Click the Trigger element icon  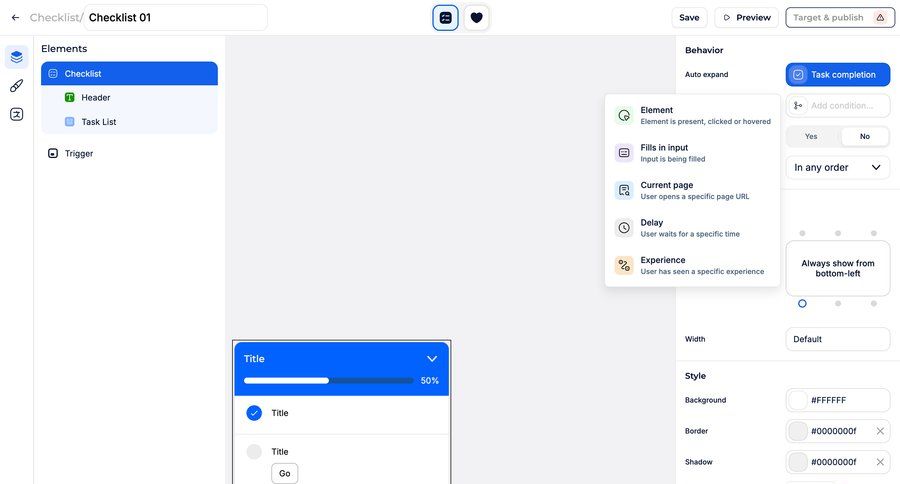point(53,153)
